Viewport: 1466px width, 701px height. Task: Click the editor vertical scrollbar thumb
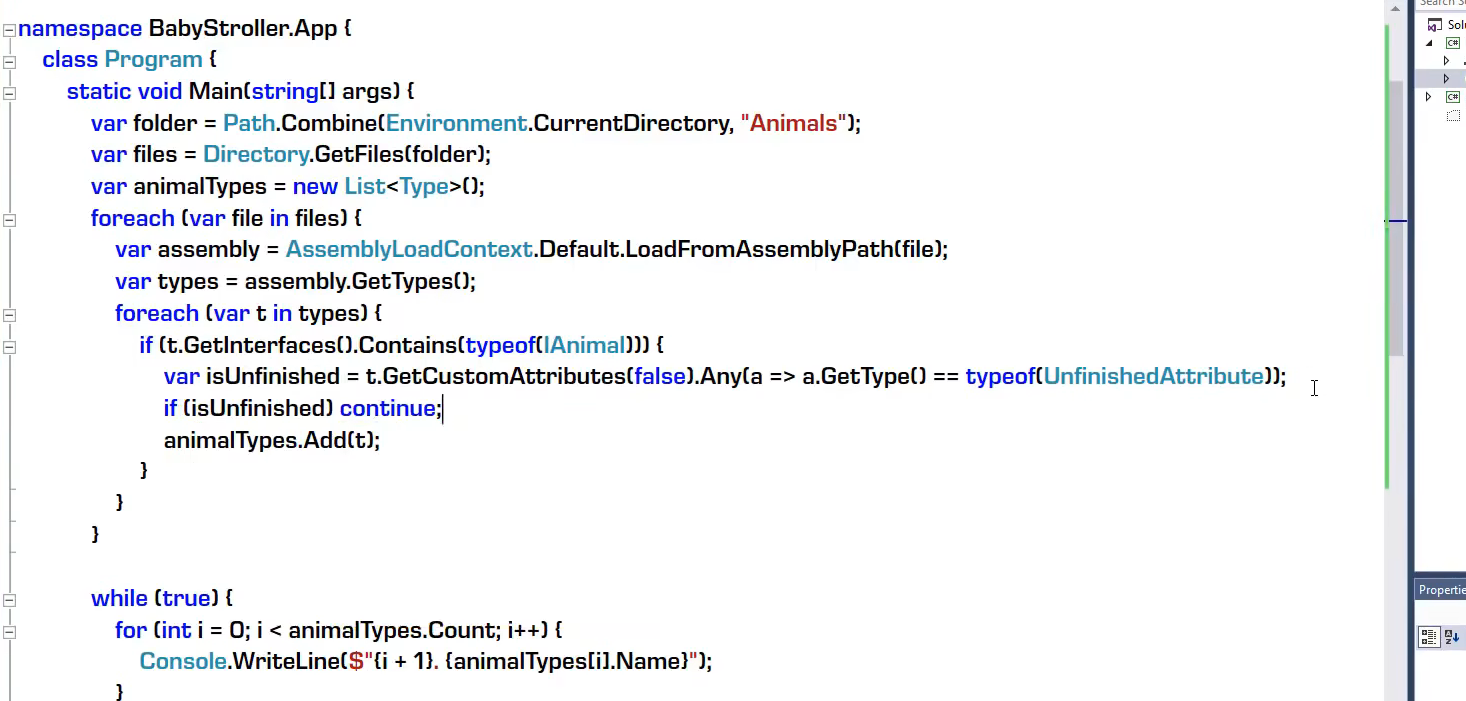coord(1396,217)
